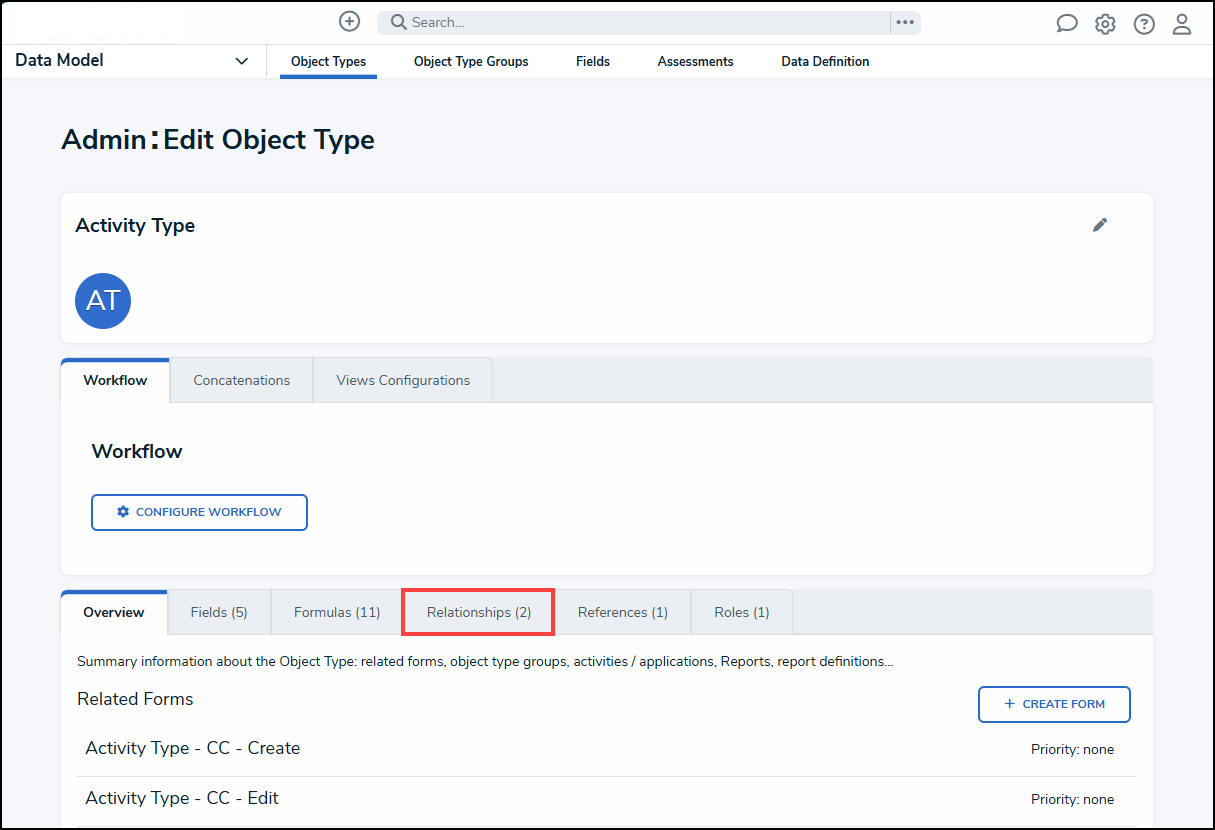This screenshot has height=830, width=1215.
Task: Open the search options ellipsis
Action: tap(905, 22)
